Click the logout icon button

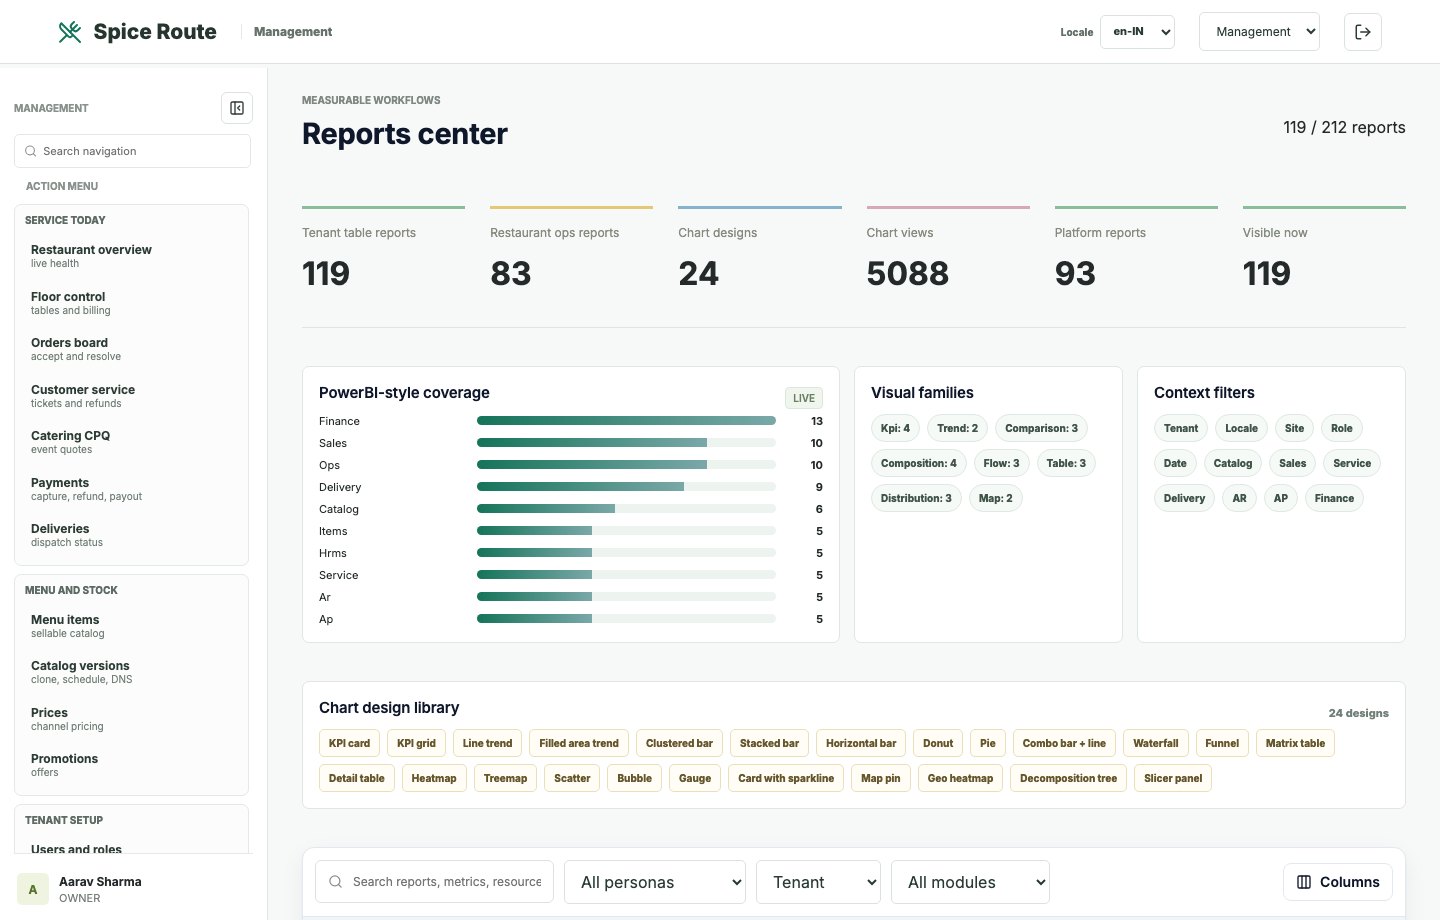[x=1363, y=32]
